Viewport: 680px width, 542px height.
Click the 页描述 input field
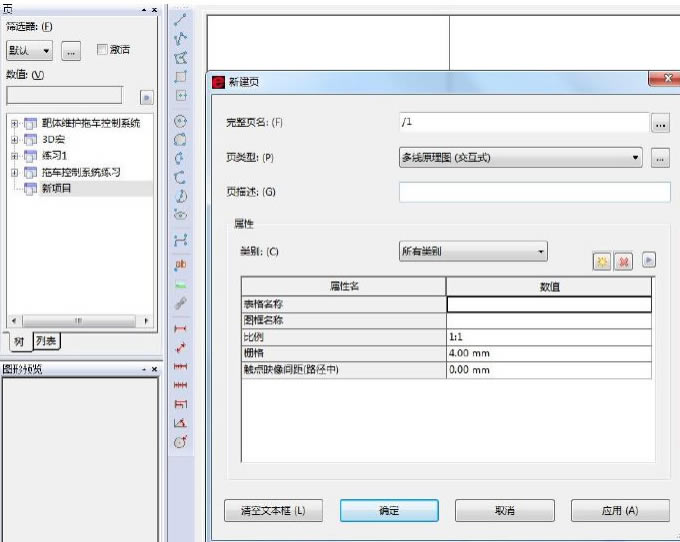tap(534, 192)
